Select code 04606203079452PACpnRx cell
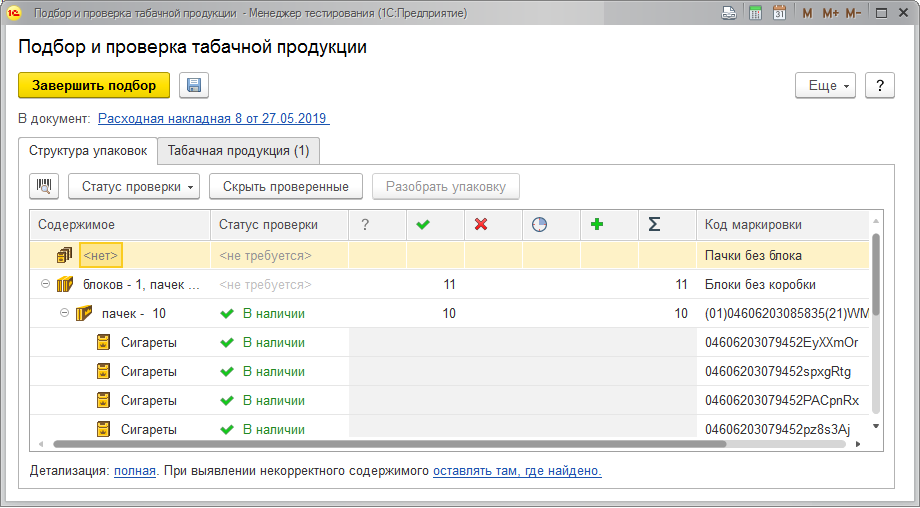The width and height of the screenshot is (920, 508). (x=782, y=401)
